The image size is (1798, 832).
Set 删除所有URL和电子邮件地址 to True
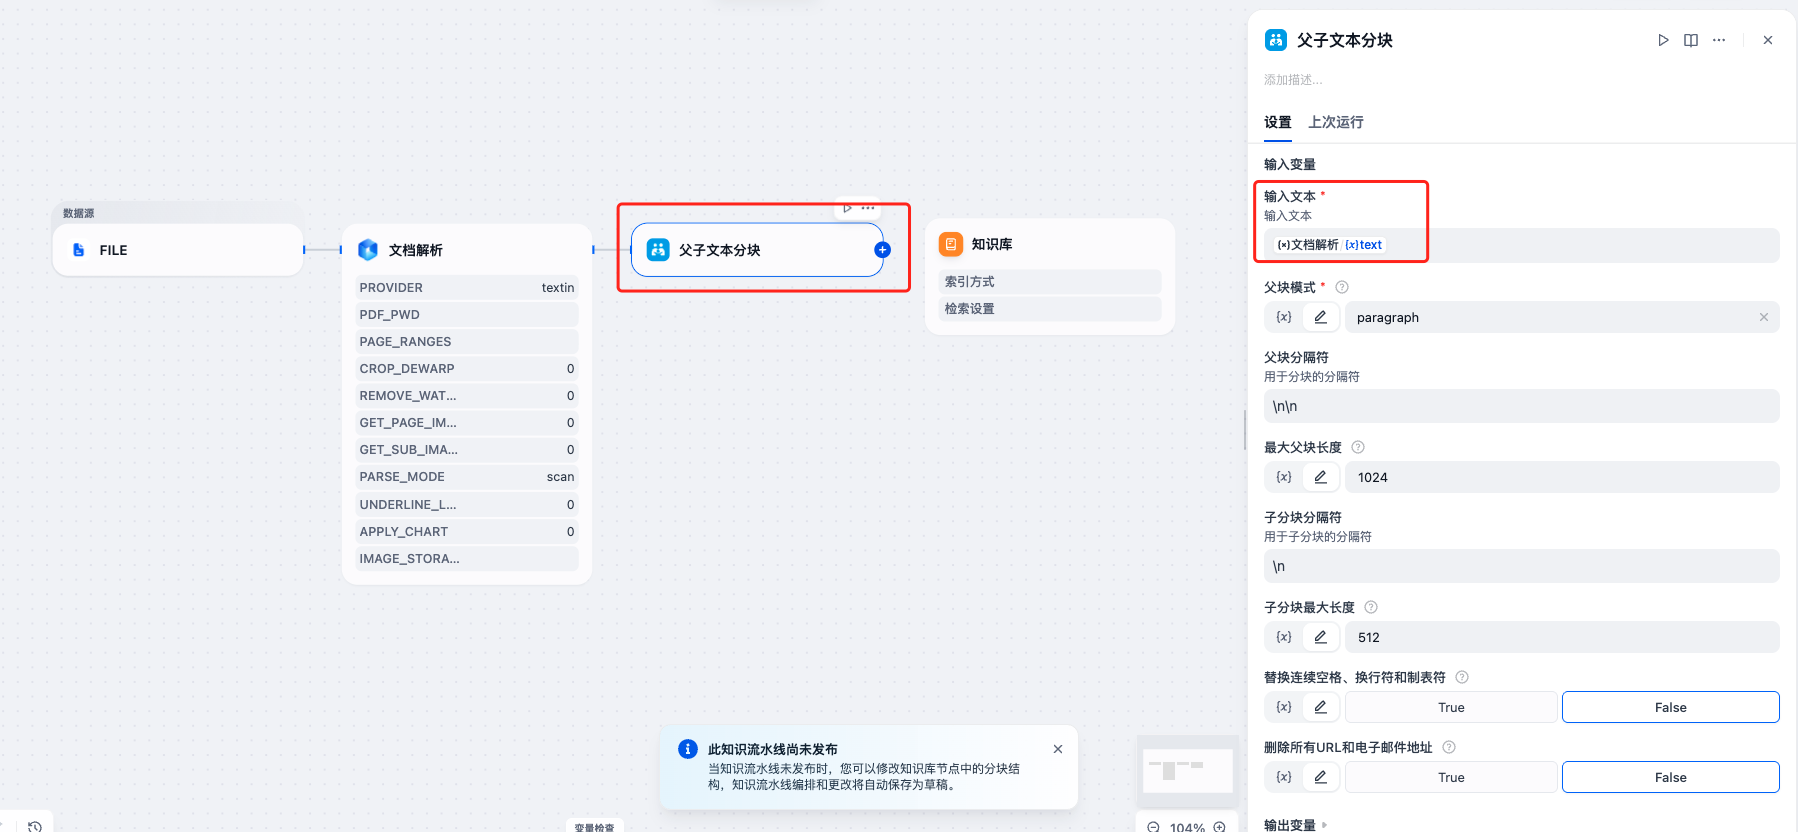1451,777
